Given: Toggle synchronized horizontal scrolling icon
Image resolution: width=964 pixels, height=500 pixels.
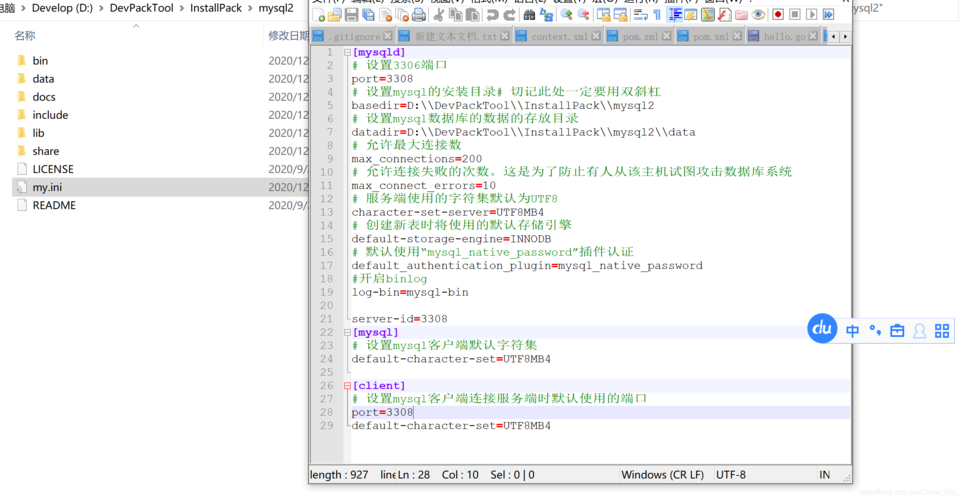Looking at the screenshot, I should tap(620, 15).
